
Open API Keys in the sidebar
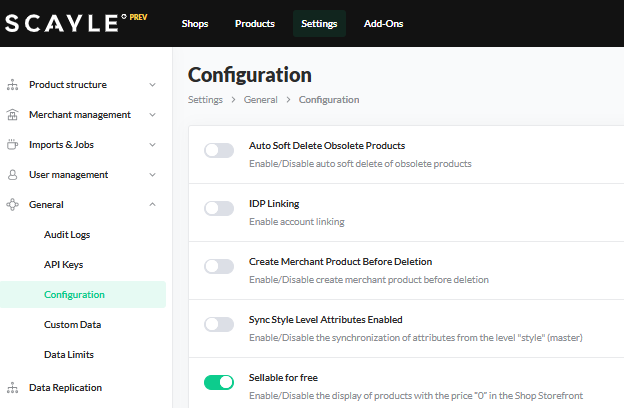coord(63,265)
